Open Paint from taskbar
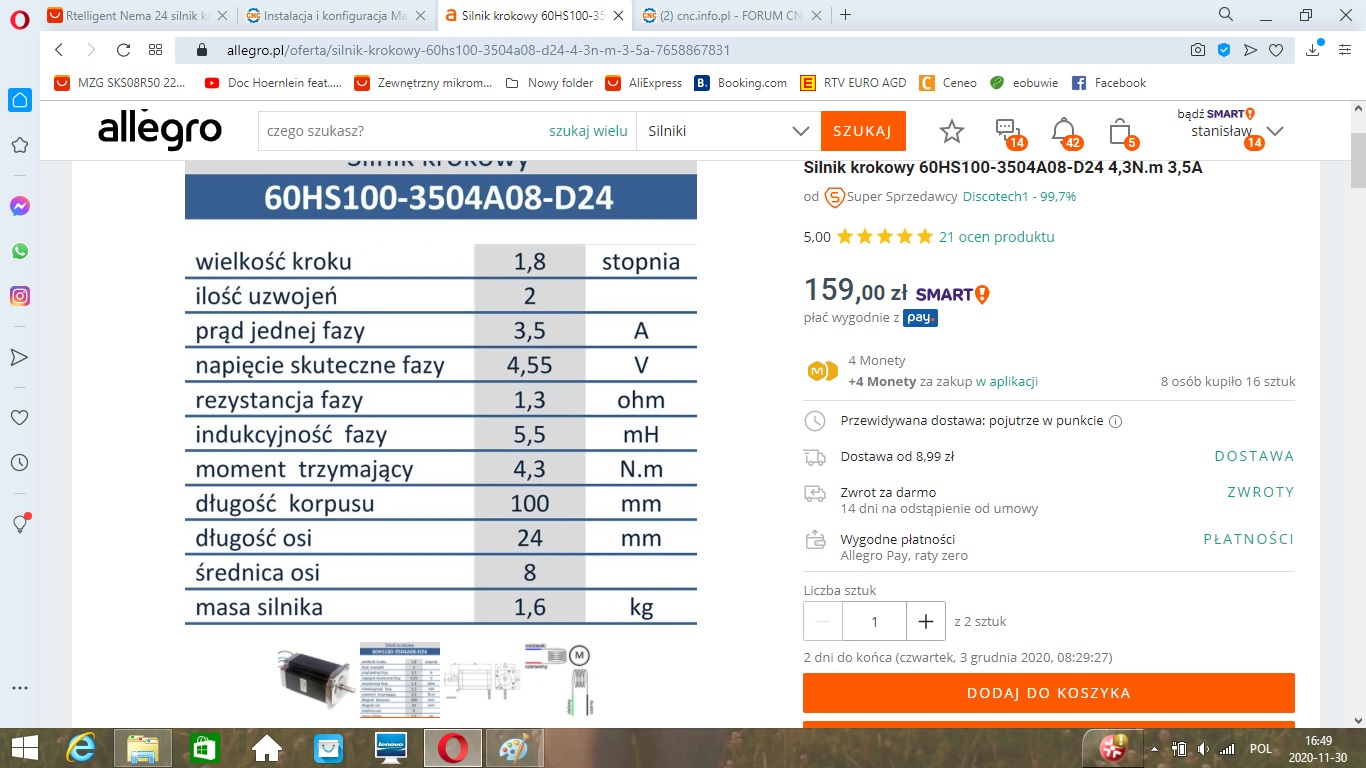The width and height of the screenshot is (1366, 768). [x=516, y=748]
